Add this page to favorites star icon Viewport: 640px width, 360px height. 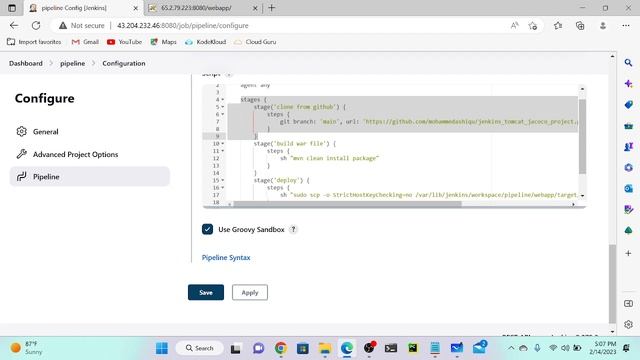pyautogui.click(x=533, y=26)
